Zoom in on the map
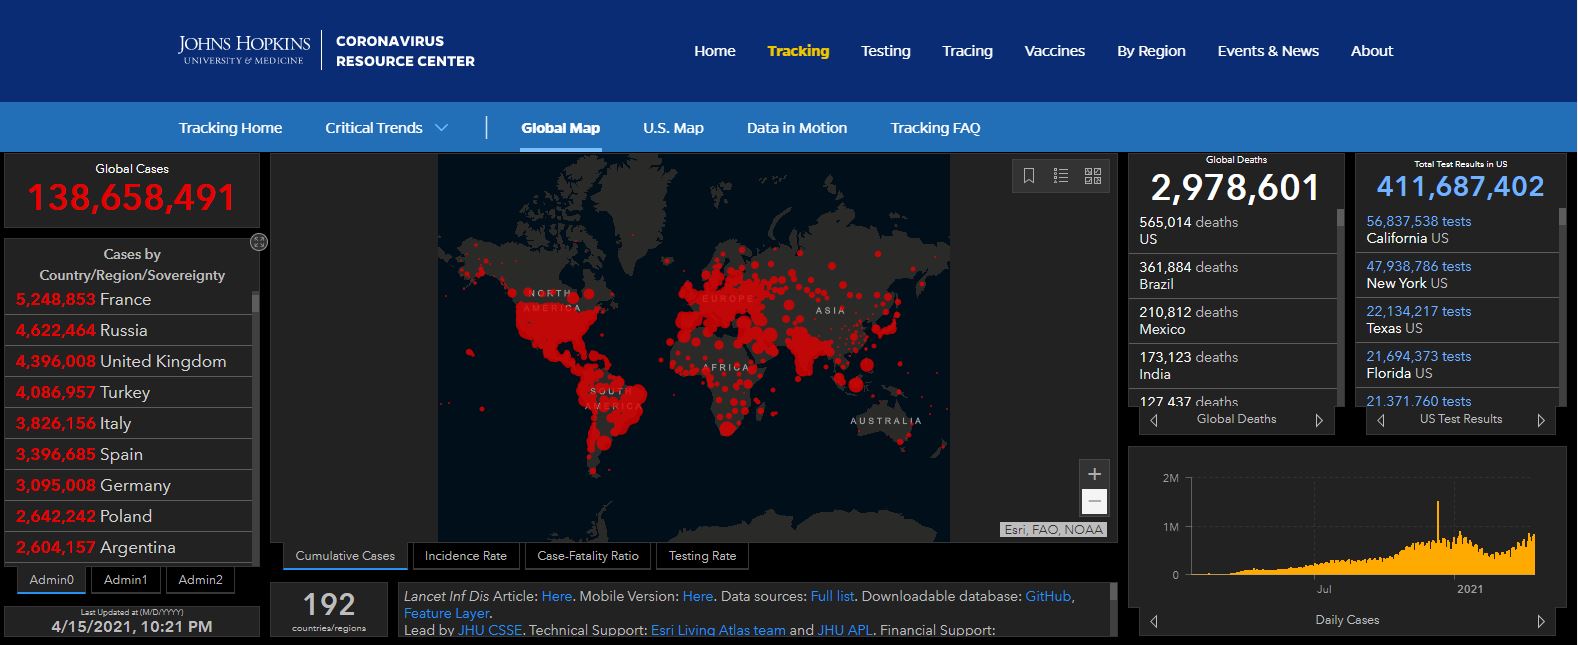Image resolution: width=1578 pixels, height=645 pixels. tap(1094, 474)
